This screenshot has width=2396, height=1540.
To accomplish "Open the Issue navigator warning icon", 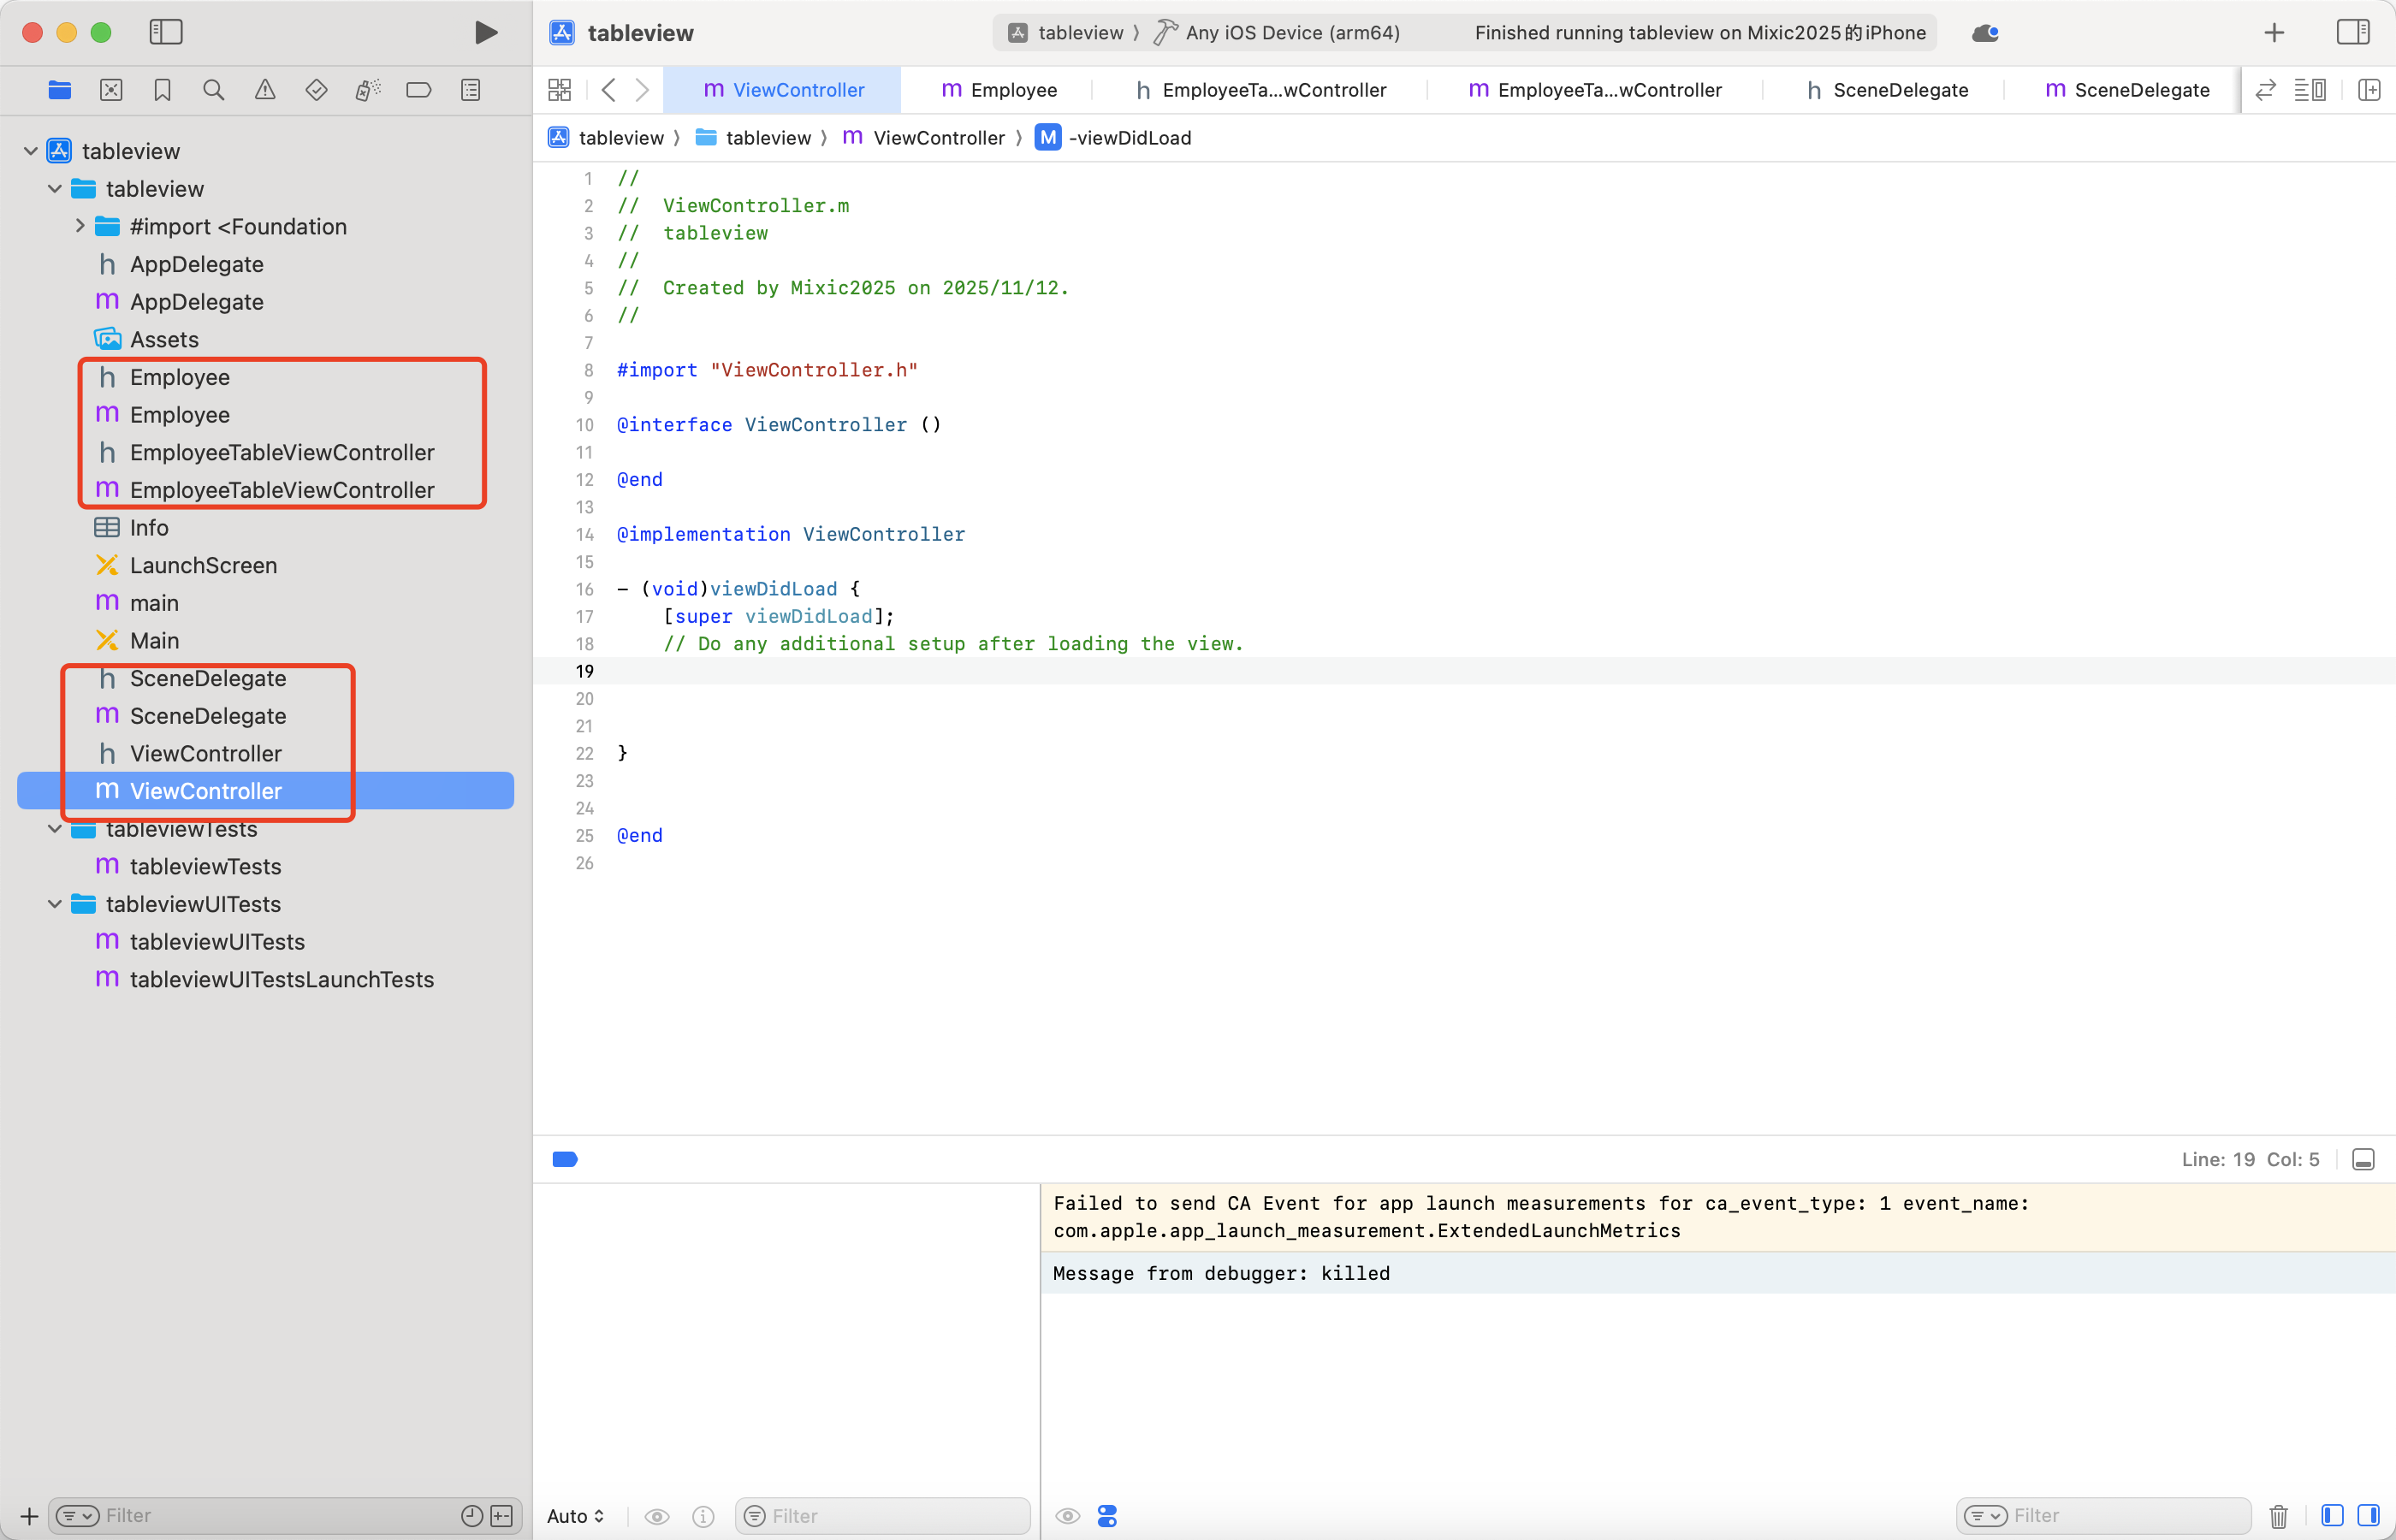I will (265, 90).
